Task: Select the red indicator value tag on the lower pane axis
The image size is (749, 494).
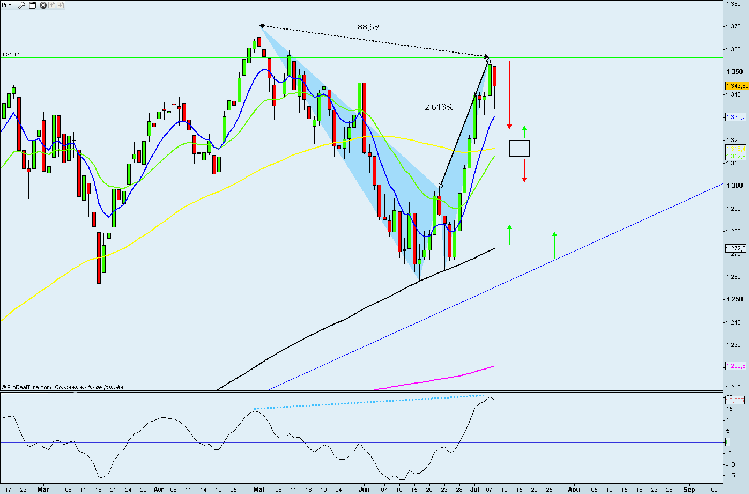Action: click(x=736, y=398)
